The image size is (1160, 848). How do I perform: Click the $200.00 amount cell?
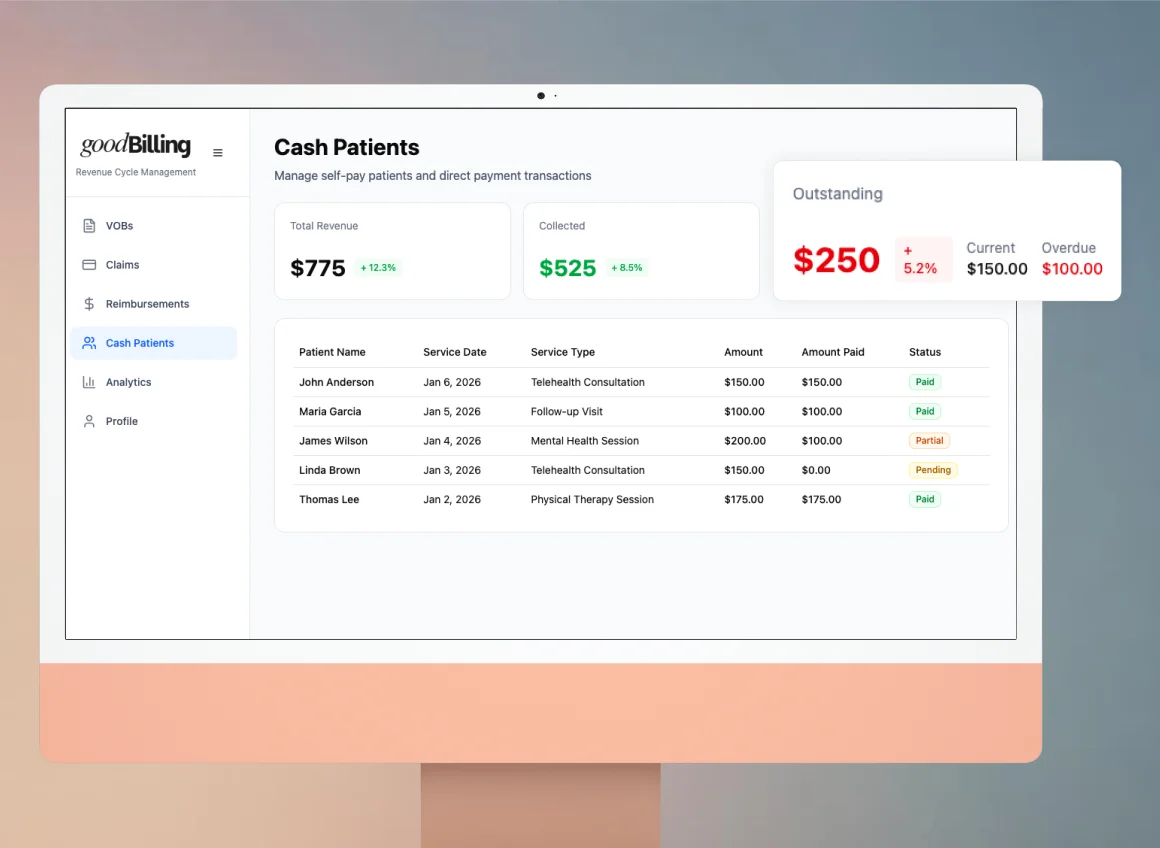(x=745, y=441)
